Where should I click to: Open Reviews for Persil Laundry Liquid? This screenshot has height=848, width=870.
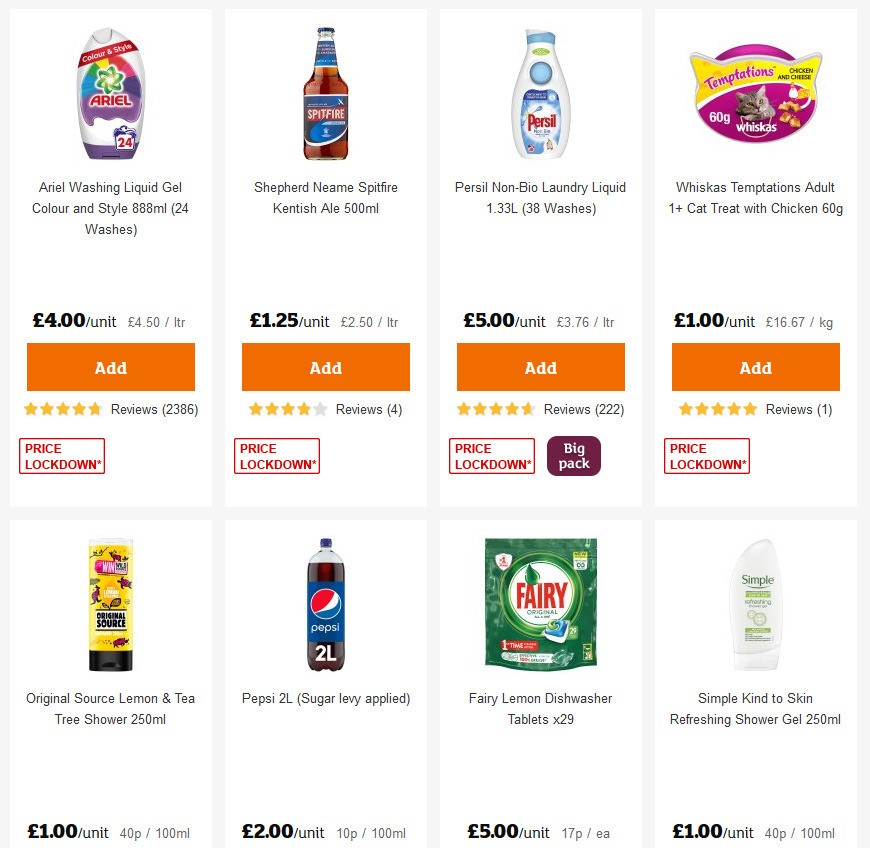tap(583, 409)
